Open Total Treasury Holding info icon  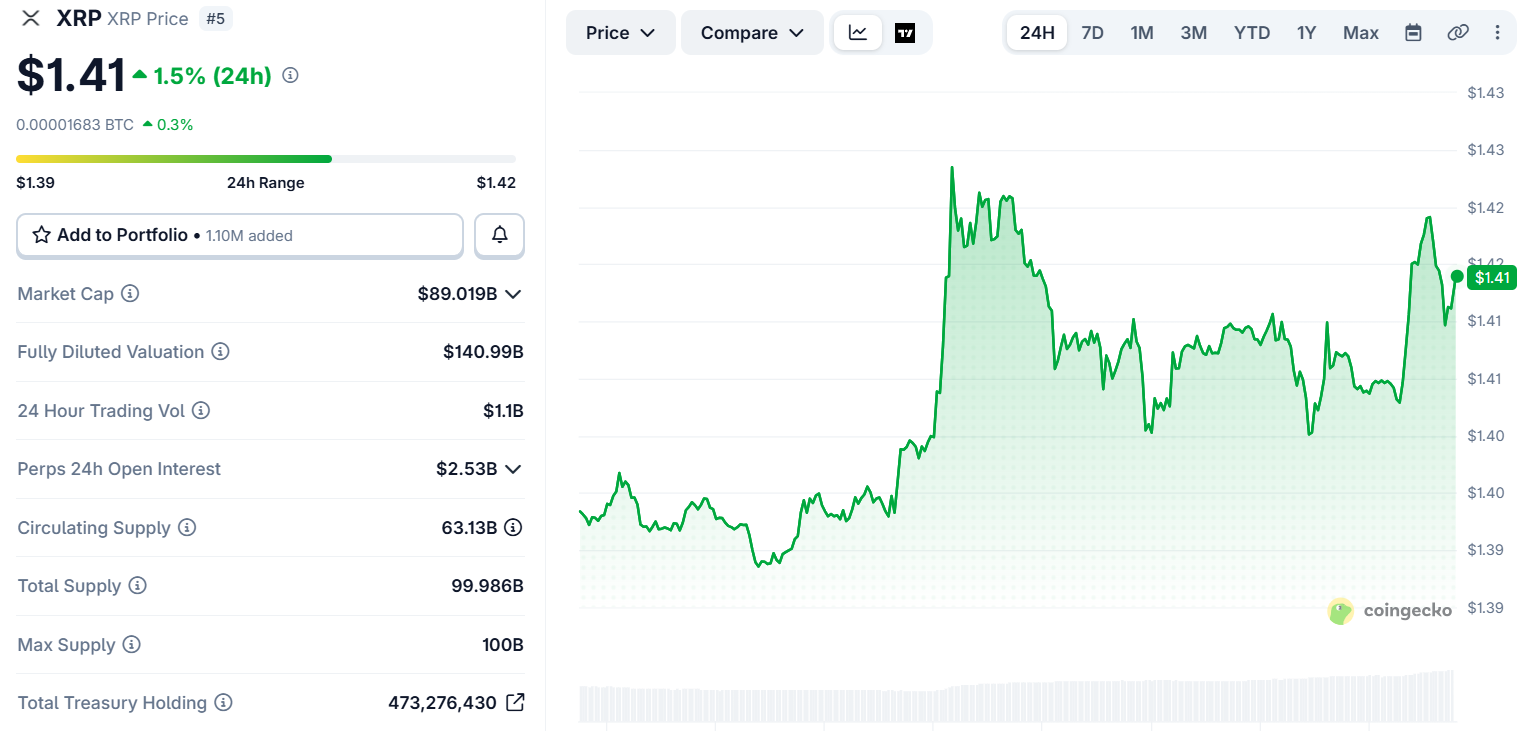pos(224,703)
